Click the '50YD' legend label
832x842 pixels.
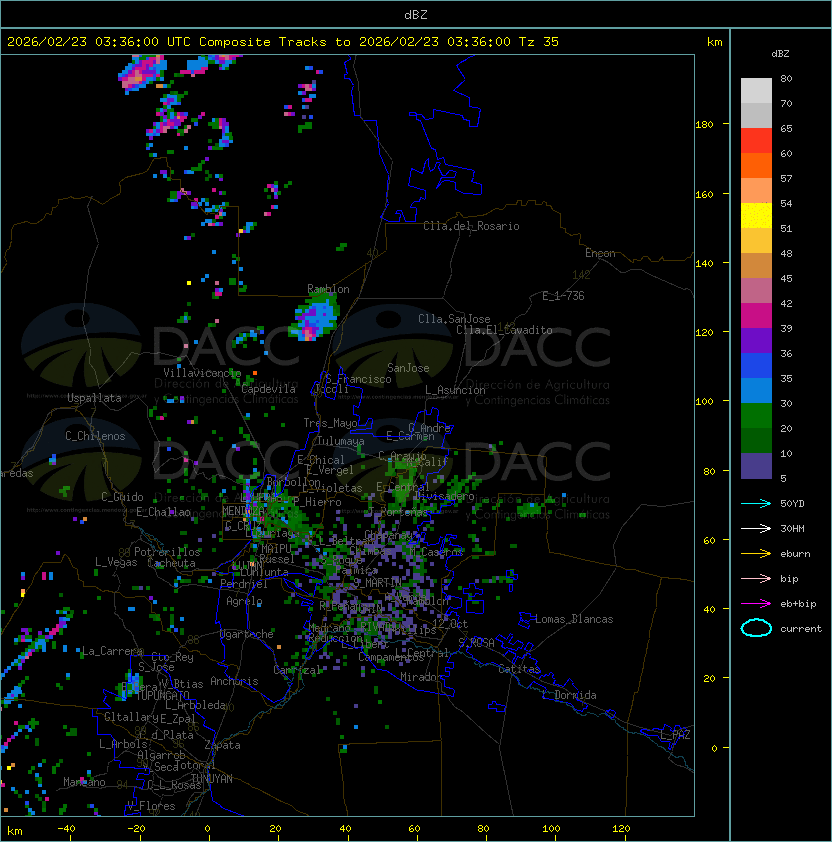792,503
